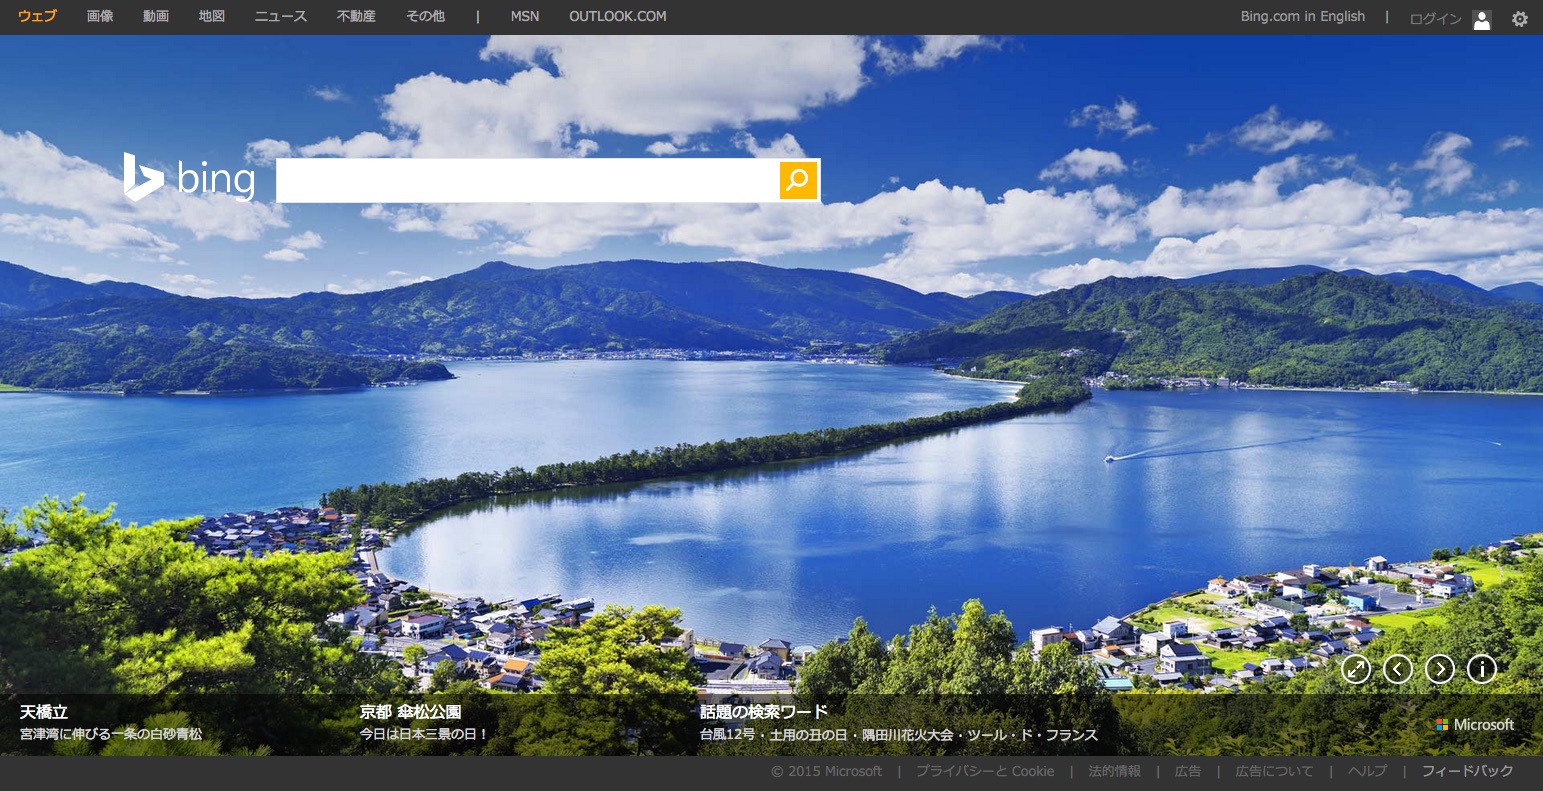Click the Bing logo

click(189, 178)
